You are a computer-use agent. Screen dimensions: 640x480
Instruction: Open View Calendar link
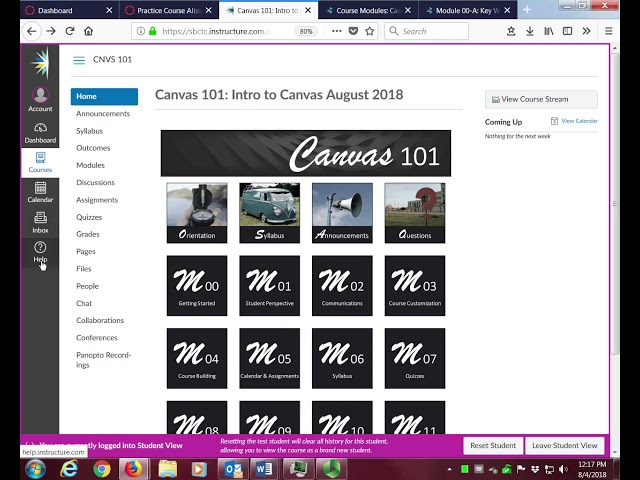coord(574,121)
